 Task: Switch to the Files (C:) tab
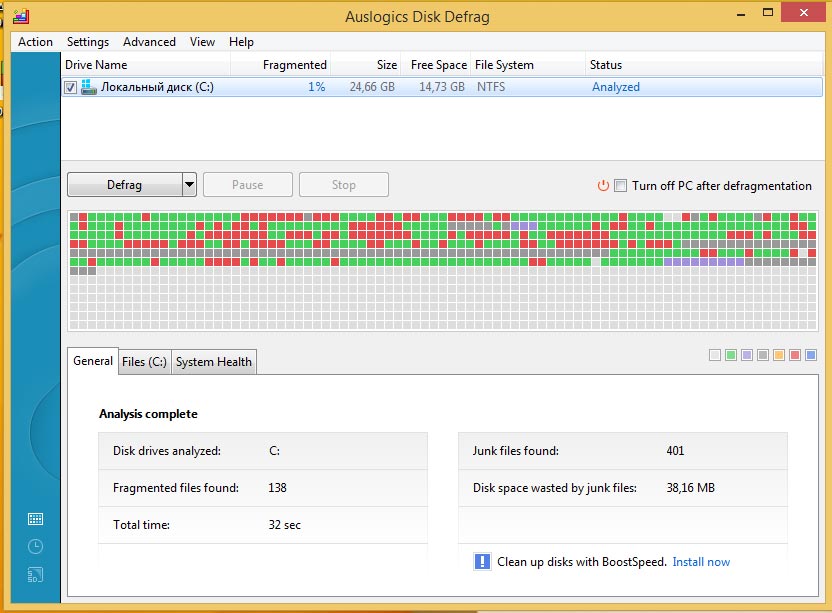(144, 362)
